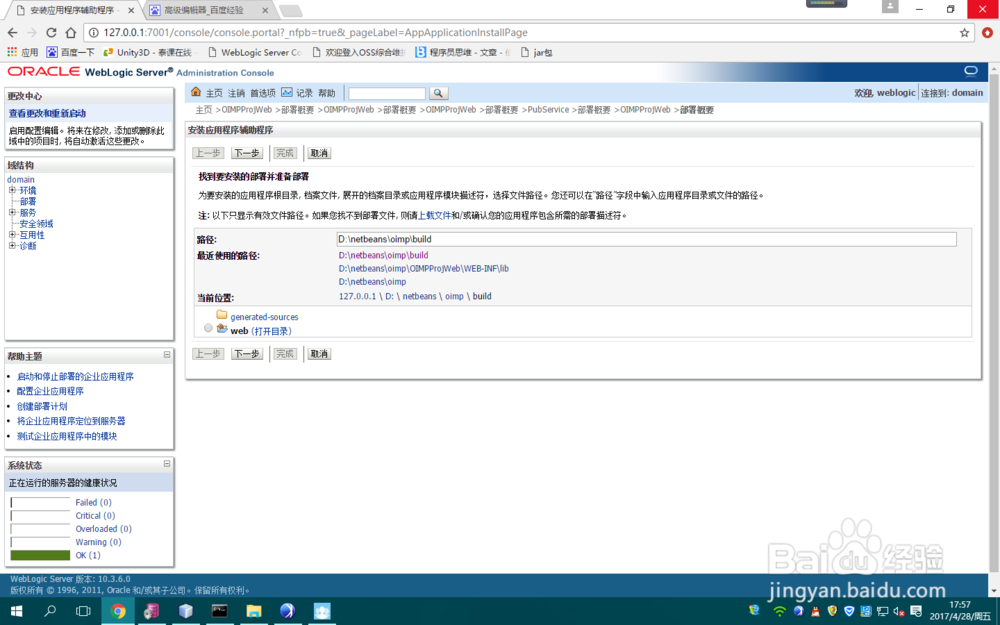The width and height of the screenshot is (1000, 625).
Task: Open browser home page icon
Action: coord(71,33)
